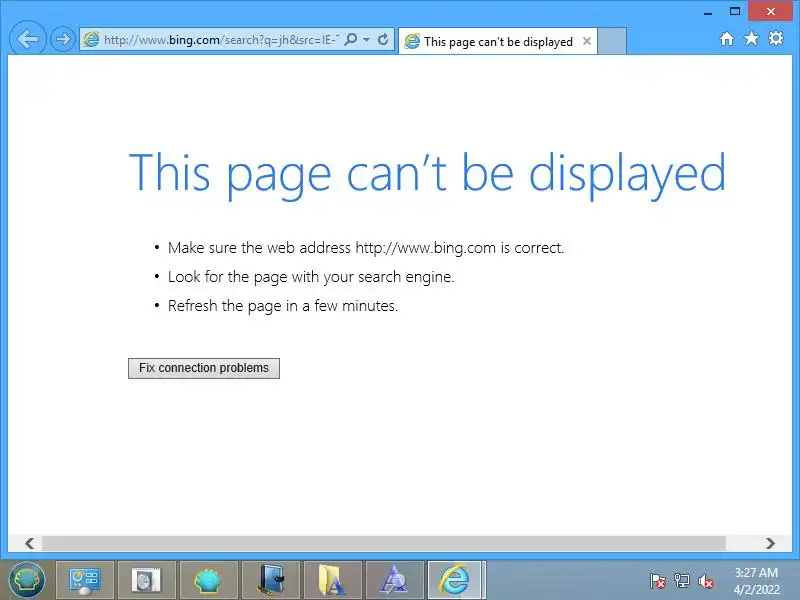Open the Tools gear menu
This screenshot has width=800, height=600.
(x=776, y=38)
